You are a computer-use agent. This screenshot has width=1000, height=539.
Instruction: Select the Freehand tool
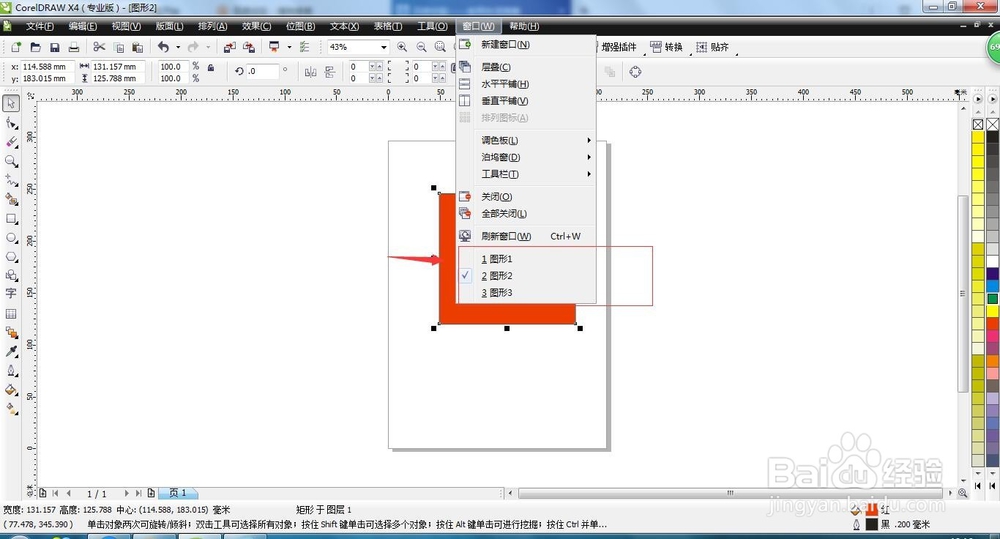coord(11,180)
